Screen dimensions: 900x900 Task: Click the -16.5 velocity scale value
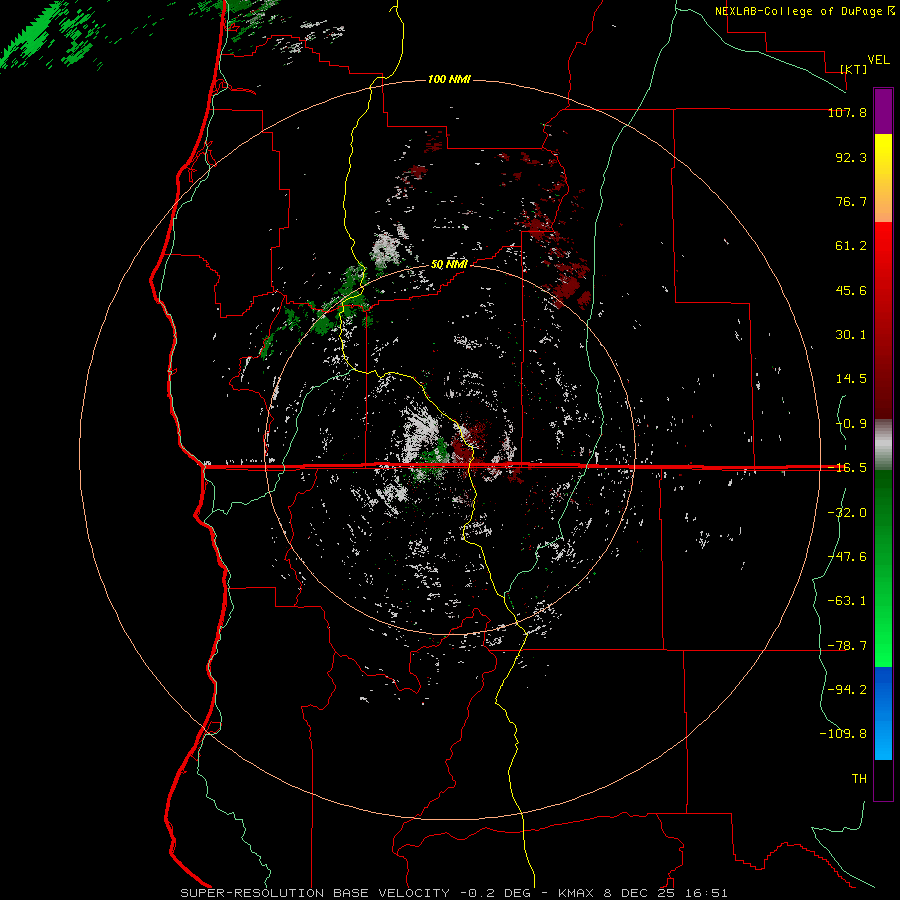[x=847, y=468]
